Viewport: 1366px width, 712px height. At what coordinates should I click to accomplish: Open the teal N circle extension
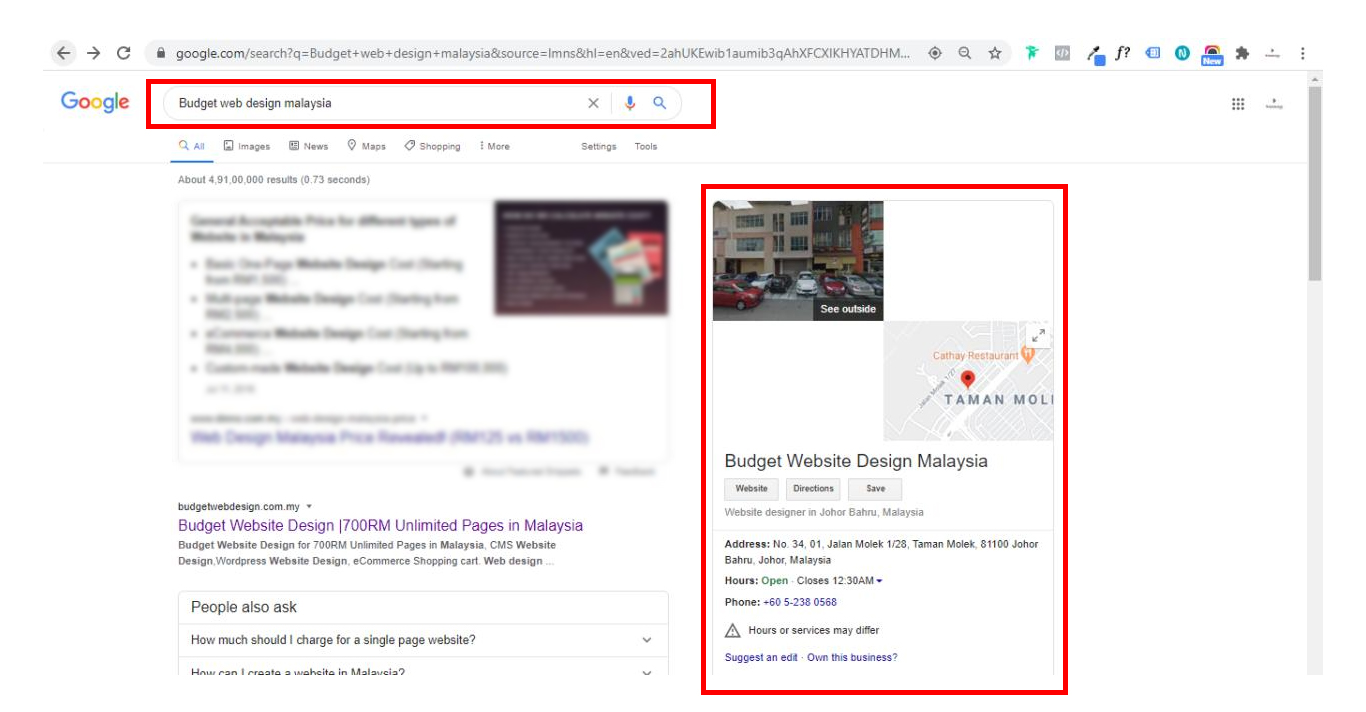pos(1182,54)
